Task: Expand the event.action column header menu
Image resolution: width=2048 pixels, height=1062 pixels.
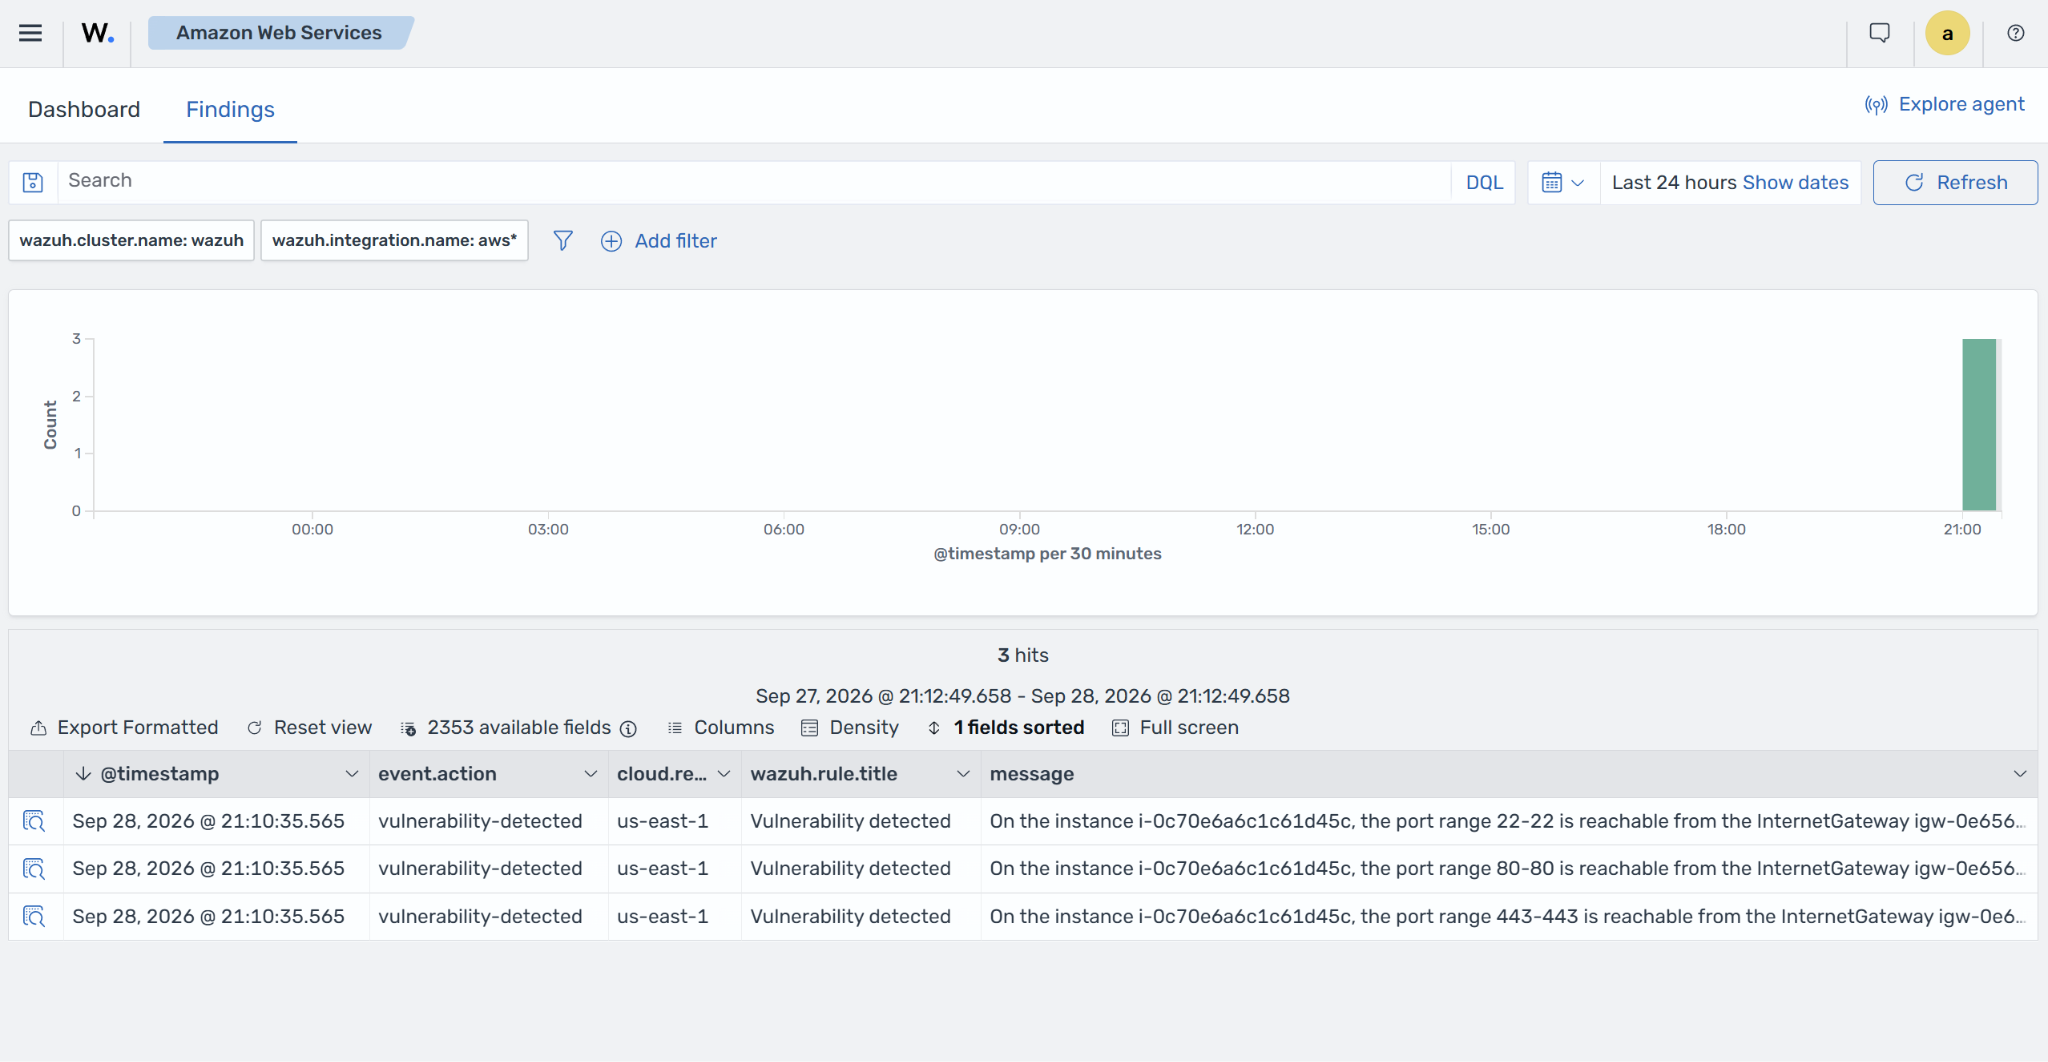Action: (591, 774)
